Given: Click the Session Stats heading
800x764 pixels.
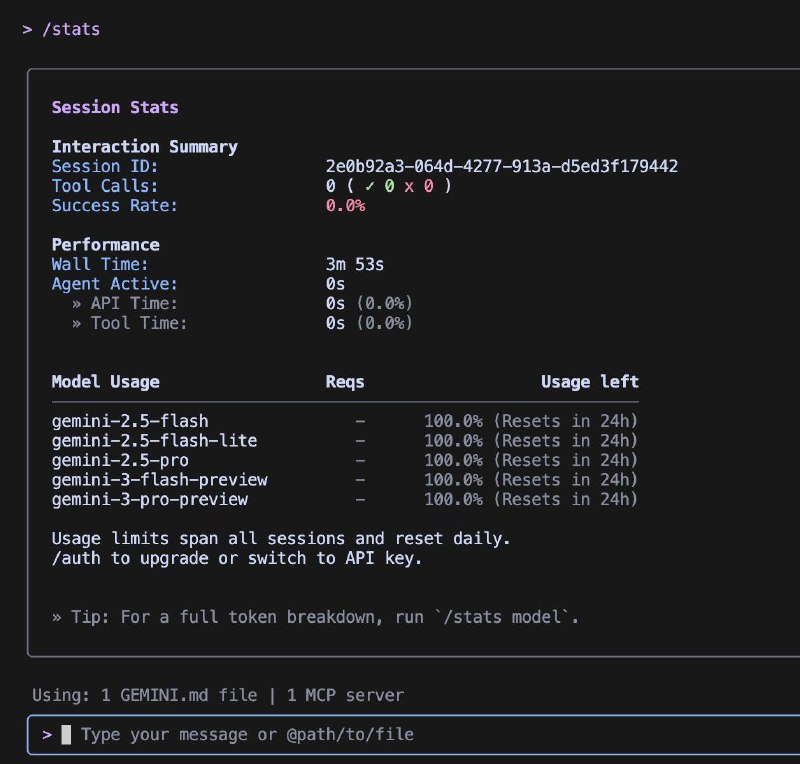Looking at the screenshot, I should 115,107.
